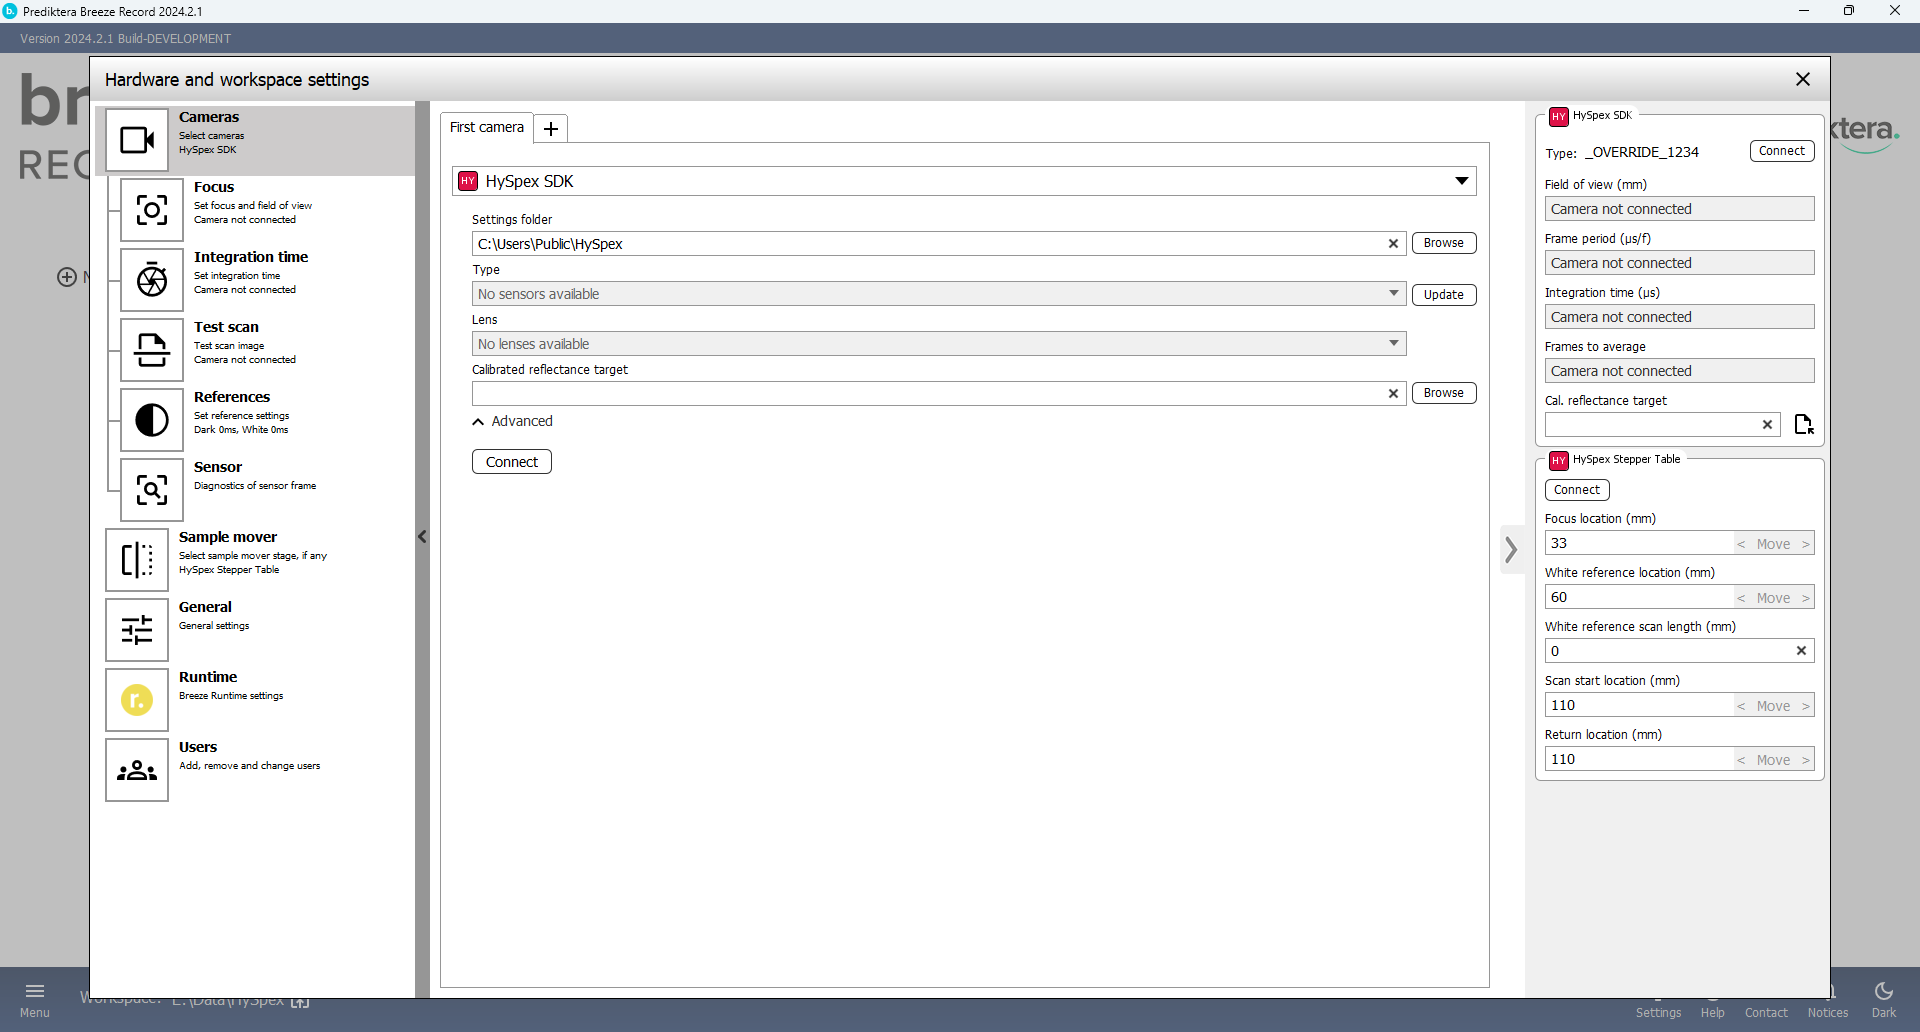Open the Users management icon
1920x1032 pixels.
[x=137, y=770]
